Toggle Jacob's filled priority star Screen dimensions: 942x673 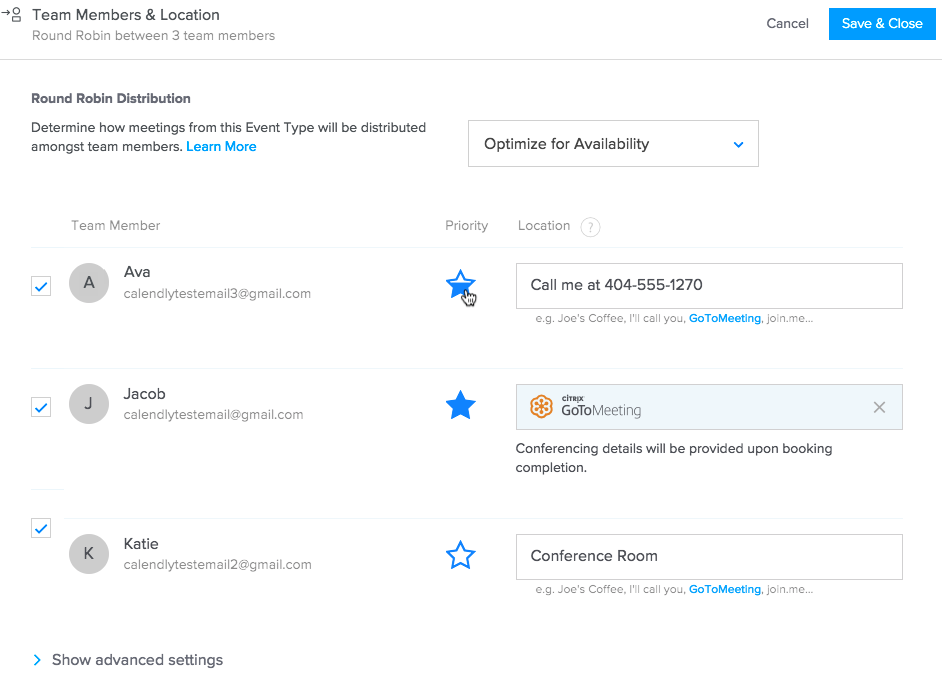pos(460,405)
